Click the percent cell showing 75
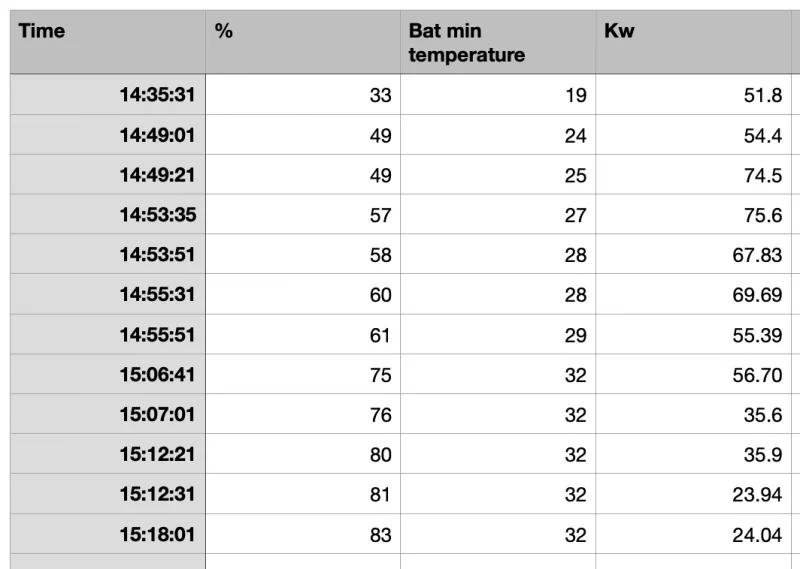 point(380,375)
